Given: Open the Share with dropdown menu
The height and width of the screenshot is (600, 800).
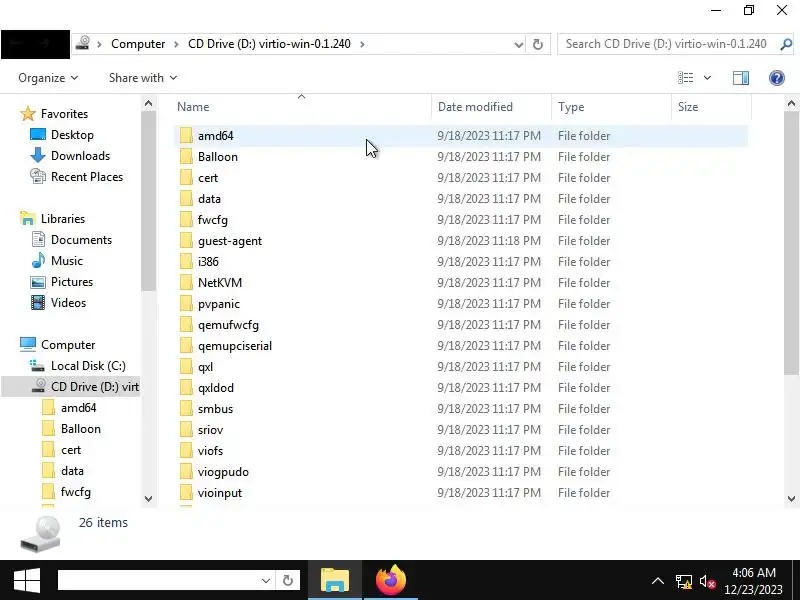Looking at the screenshot, I should pyautogui.click(x=143, y=78).
